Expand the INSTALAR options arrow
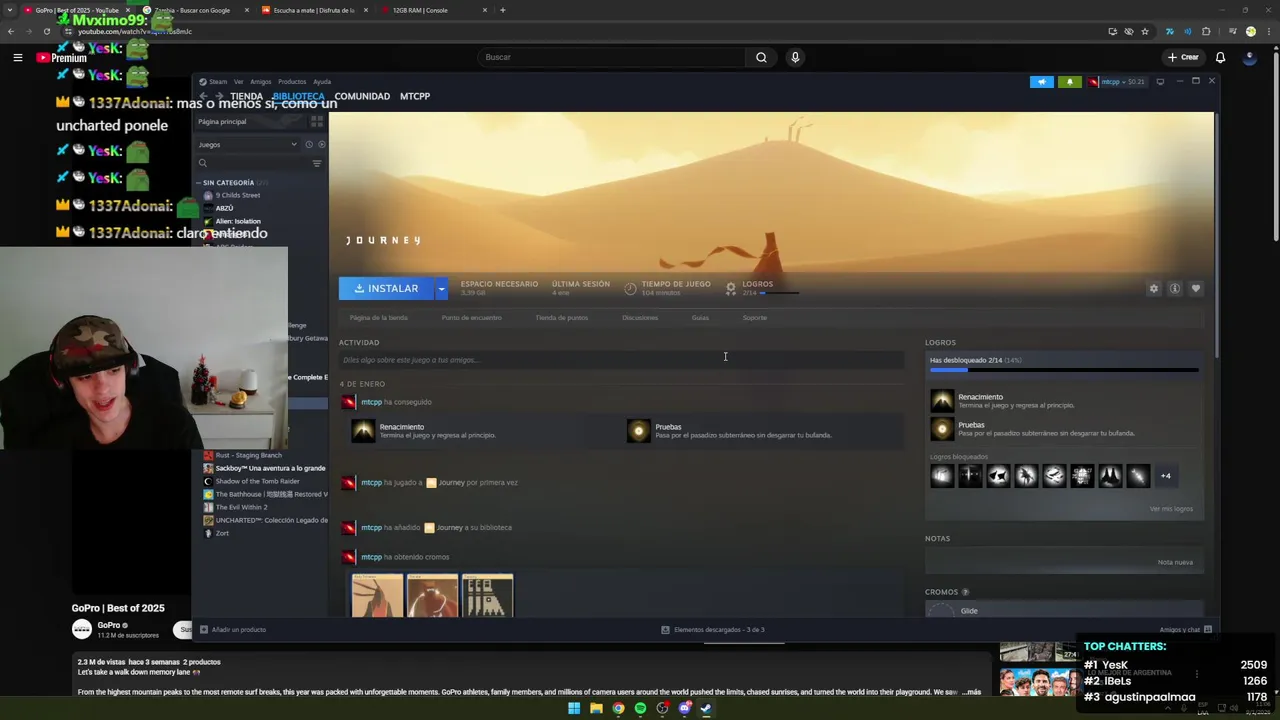The image size is (1280, 720). (x=441, y=288)
